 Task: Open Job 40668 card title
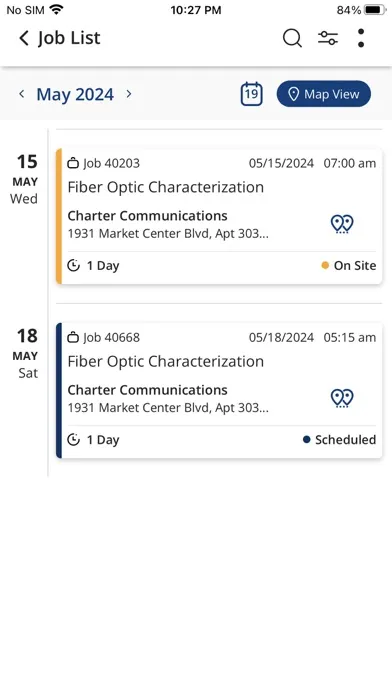[x=166, y=361]
